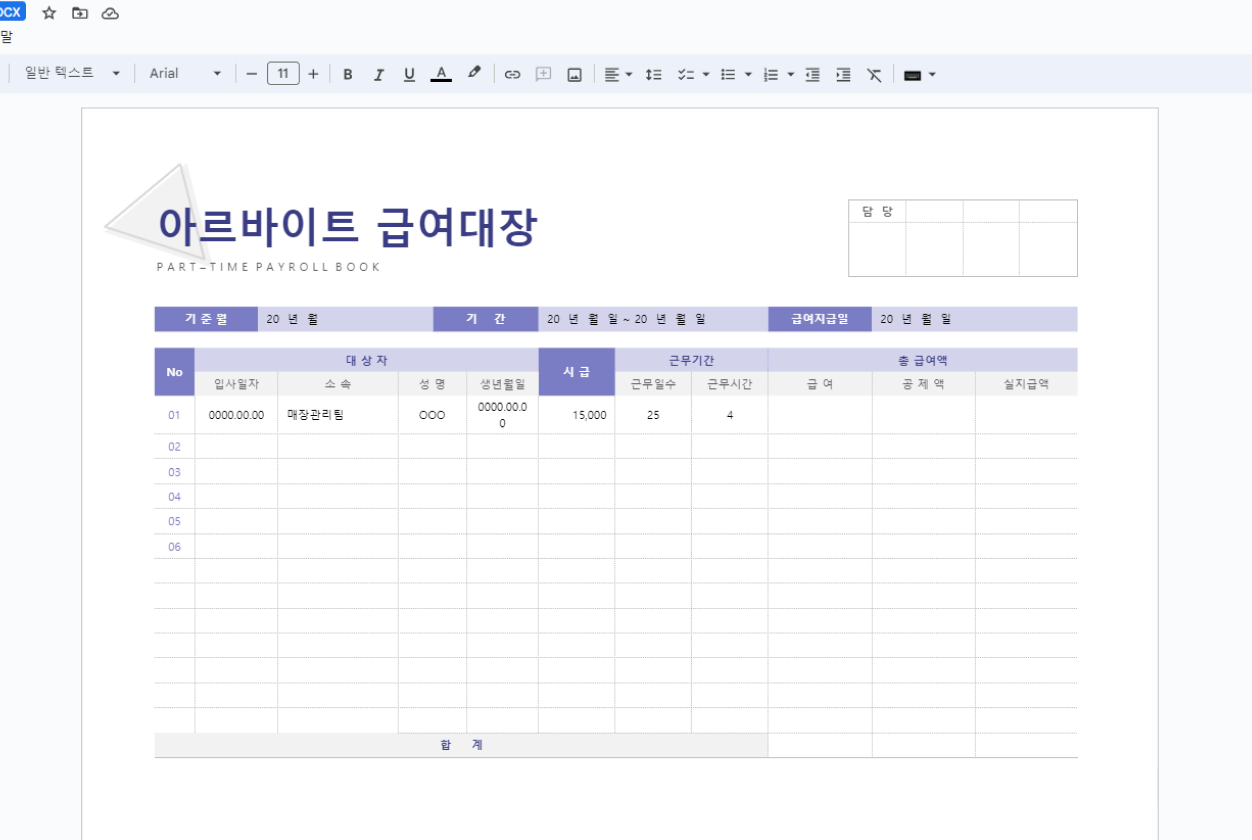
Task: Click the 총 급여액 column group header
Action: [923, 360]
